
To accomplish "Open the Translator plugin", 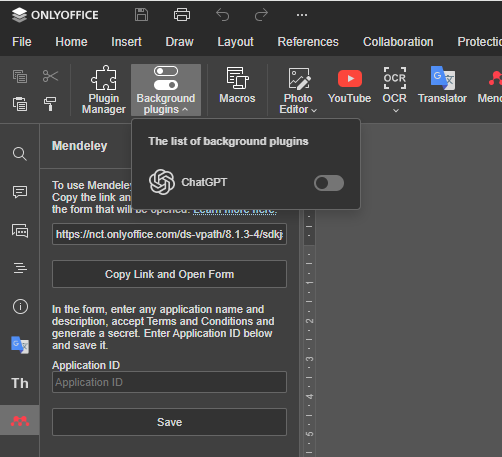I will (x=442, y=85).
